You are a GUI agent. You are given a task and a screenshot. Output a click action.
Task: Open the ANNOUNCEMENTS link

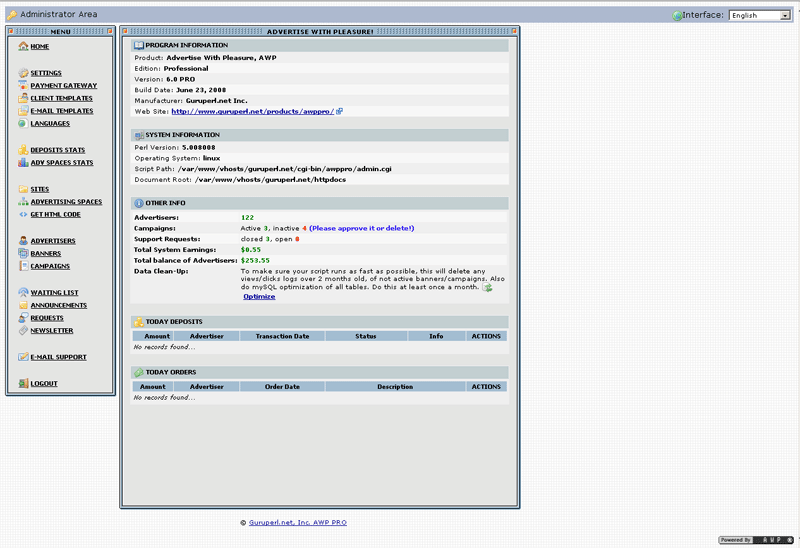(x=59, y=306)
